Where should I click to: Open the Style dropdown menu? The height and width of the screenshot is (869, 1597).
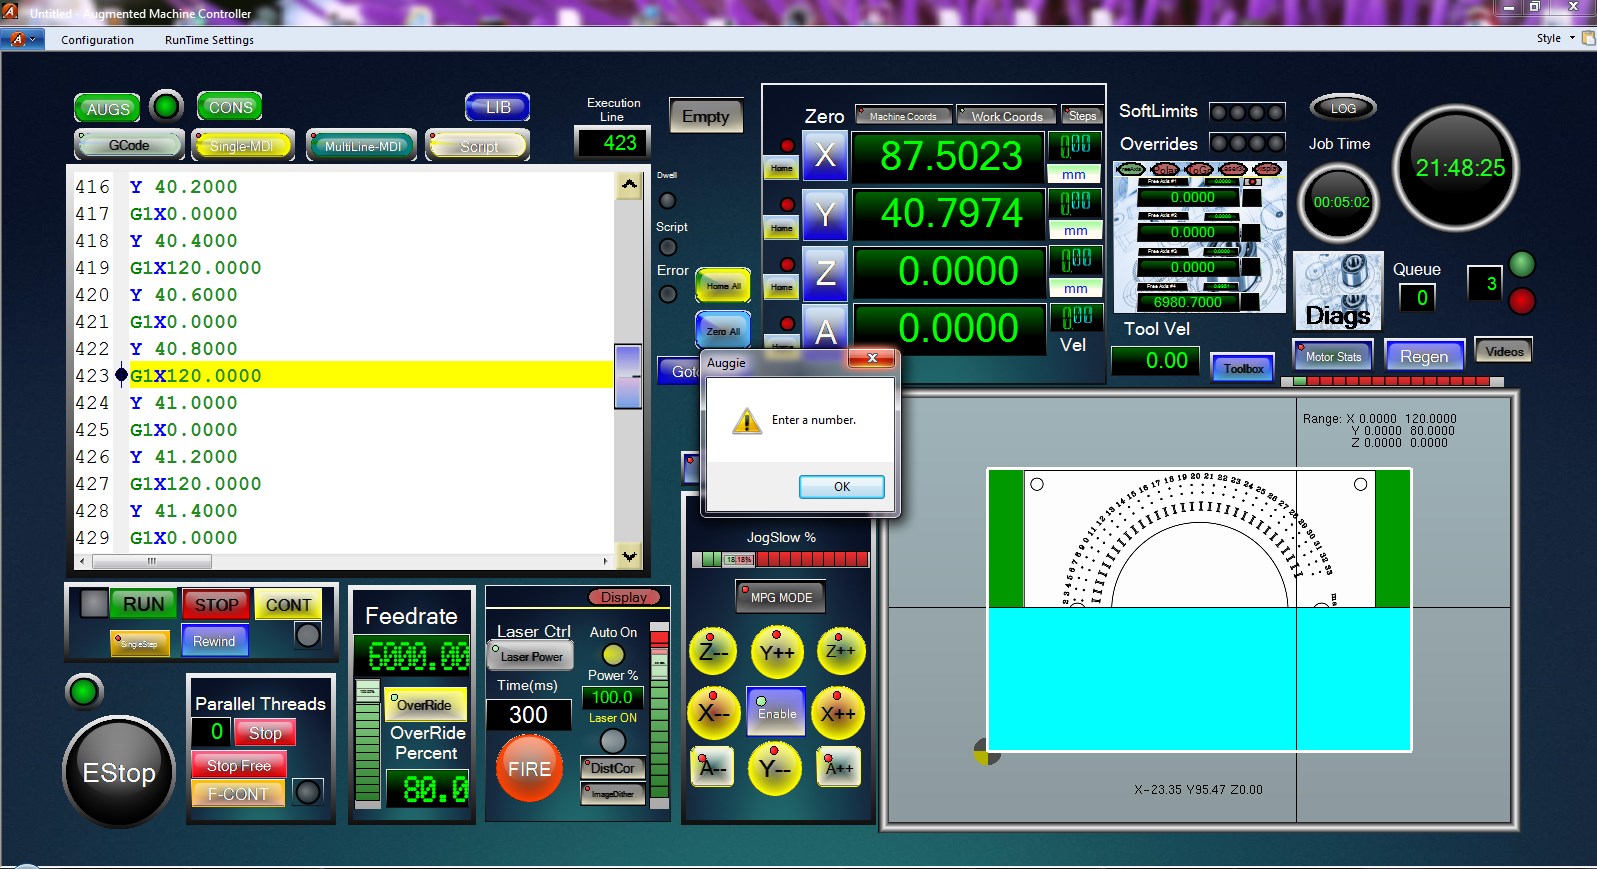click(x=1555, y=38)
